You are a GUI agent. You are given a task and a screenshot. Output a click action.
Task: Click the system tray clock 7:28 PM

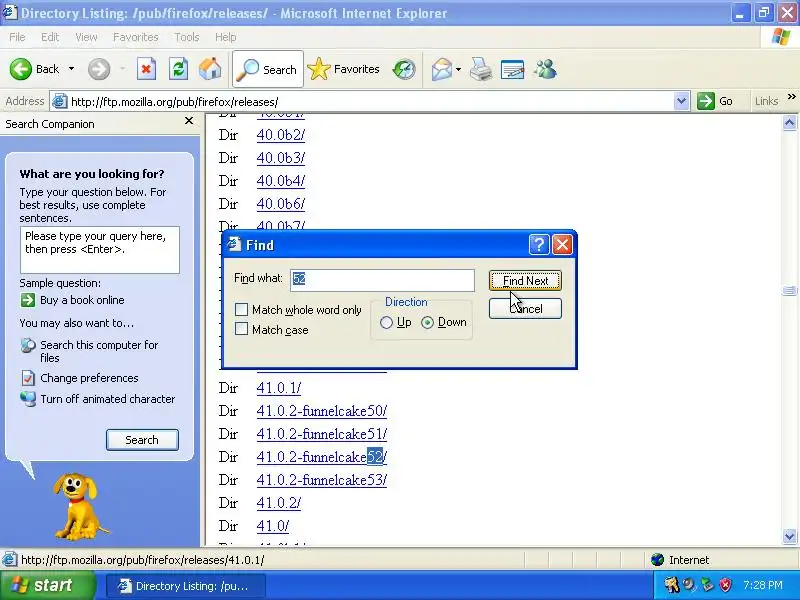763,585
